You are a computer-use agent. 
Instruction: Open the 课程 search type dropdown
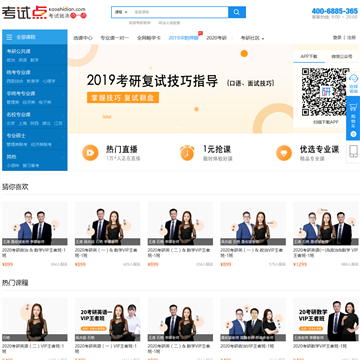121,12
